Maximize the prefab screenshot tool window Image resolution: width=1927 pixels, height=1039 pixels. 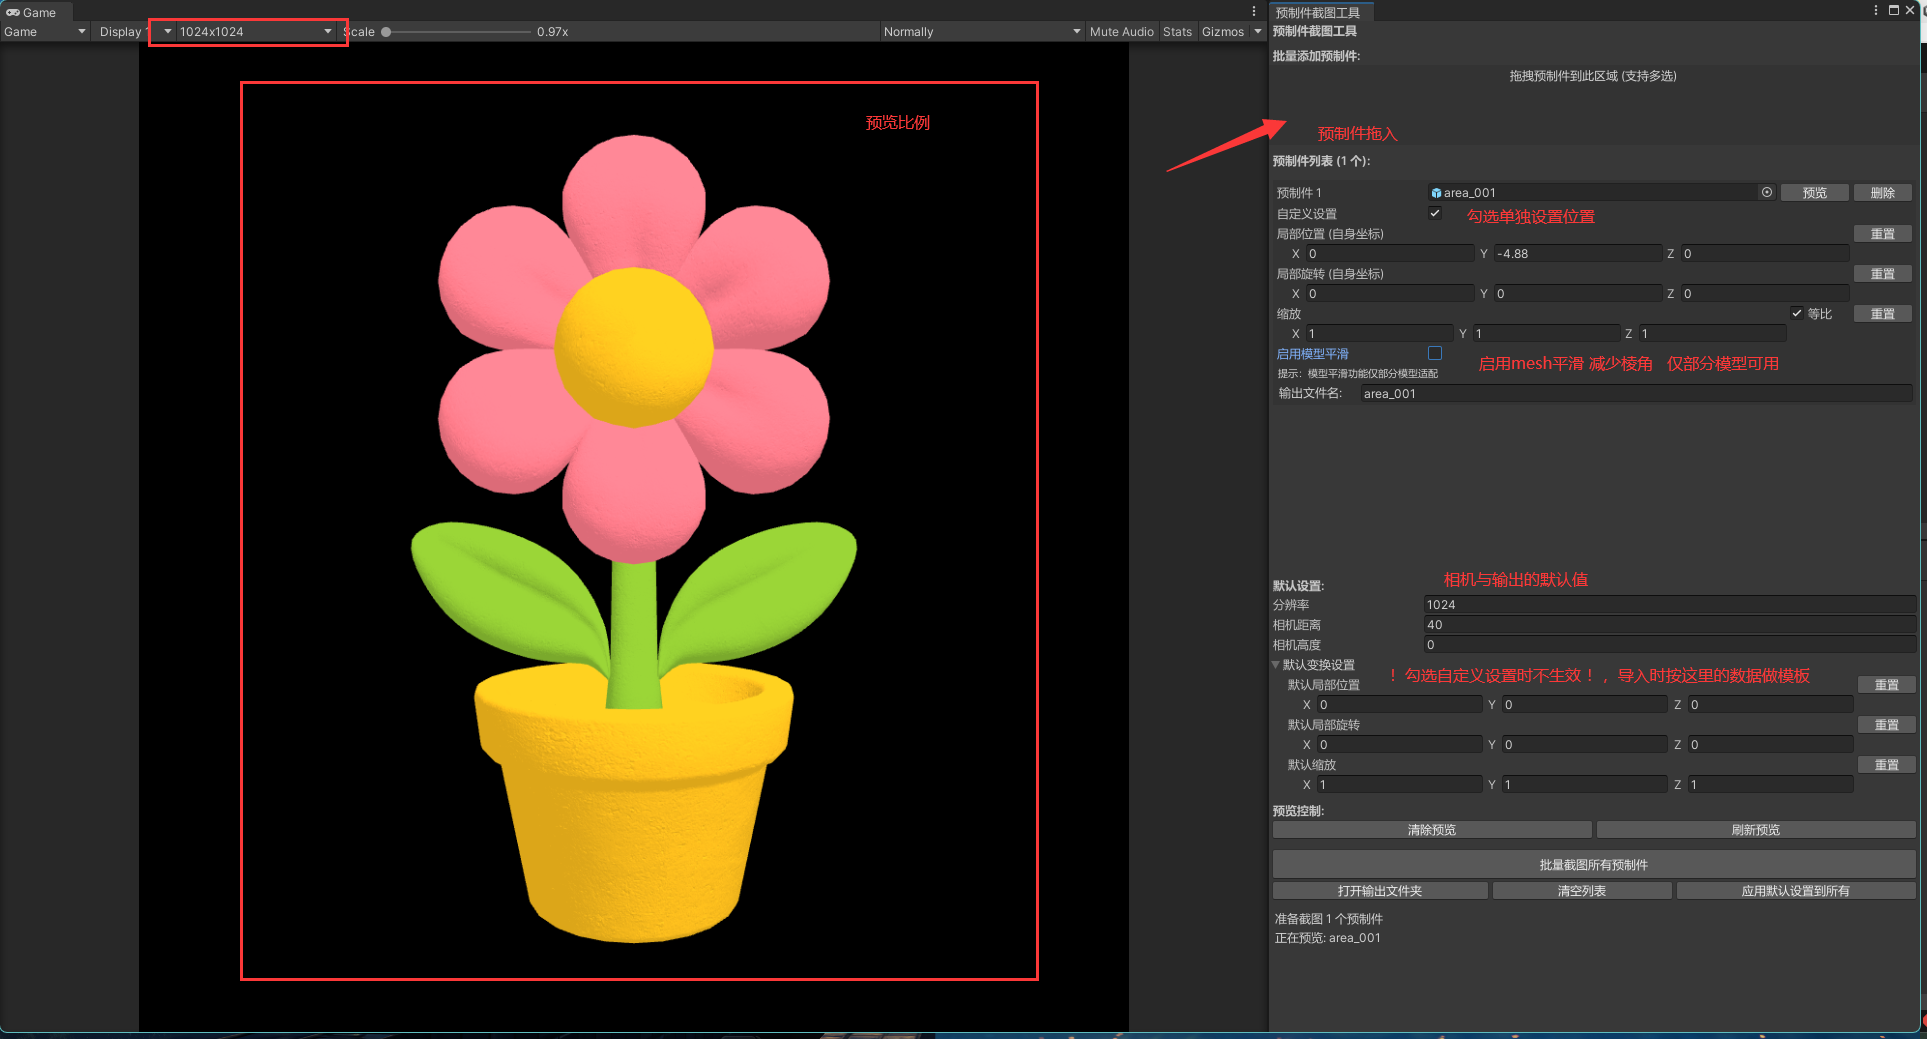(1893, 10)
